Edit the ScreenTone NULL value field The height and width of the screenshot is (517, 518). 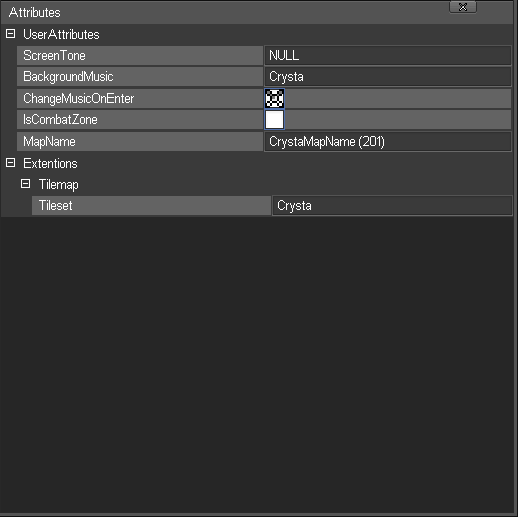388,55
